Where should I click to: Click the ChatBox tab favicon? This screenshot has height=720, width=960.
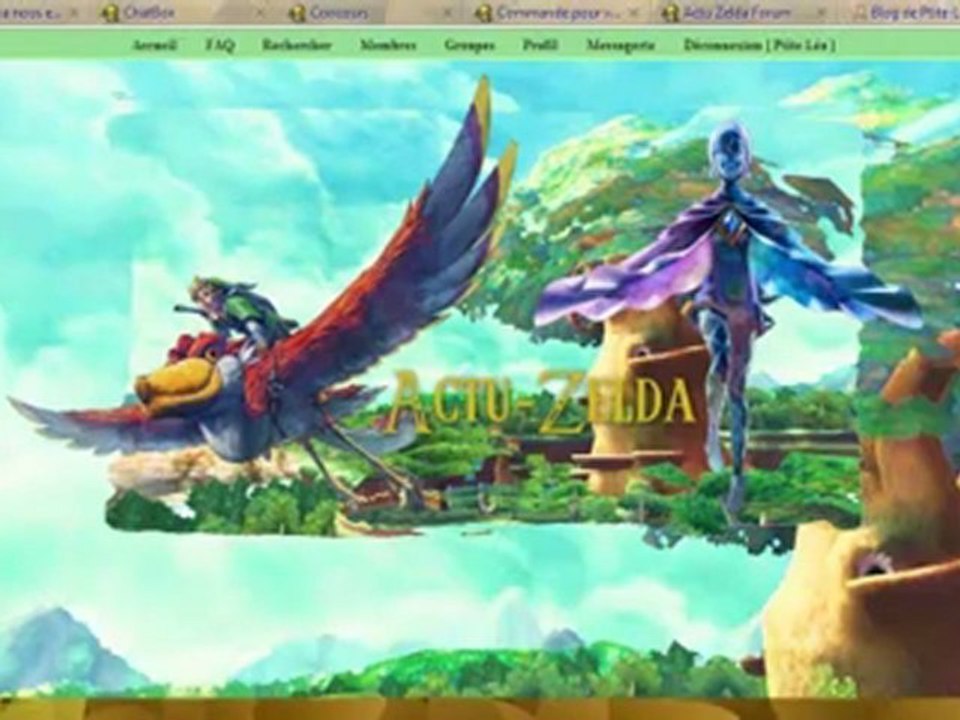[110, 13]
